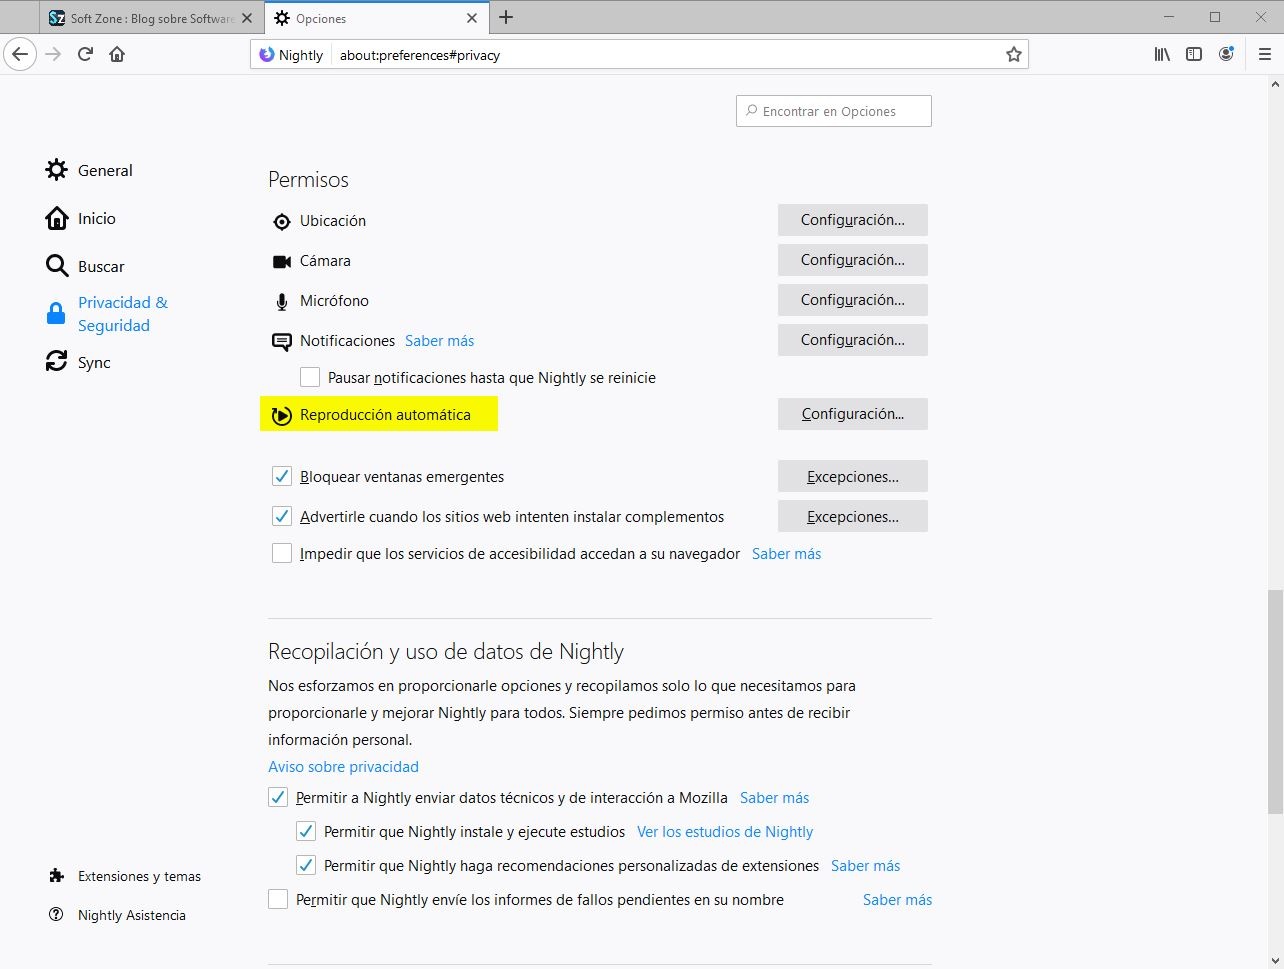
Task: Open Configuración for Ubicación
Action: click(853, 220)
